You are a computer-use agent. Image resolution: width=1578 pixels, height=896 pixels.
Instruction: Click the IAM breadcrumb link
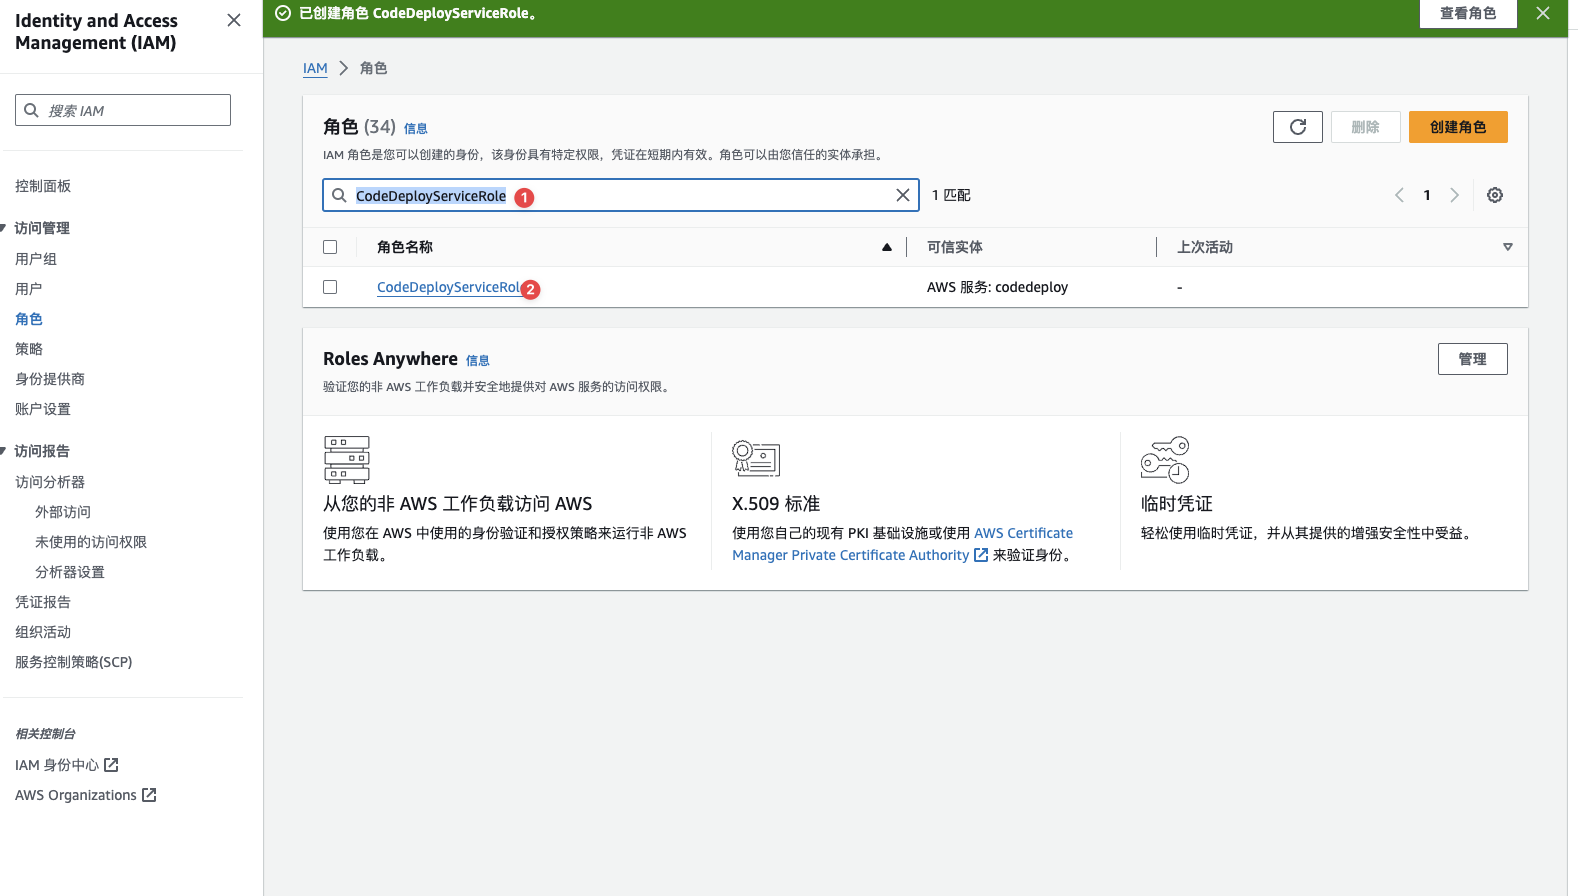click(315, 68)
